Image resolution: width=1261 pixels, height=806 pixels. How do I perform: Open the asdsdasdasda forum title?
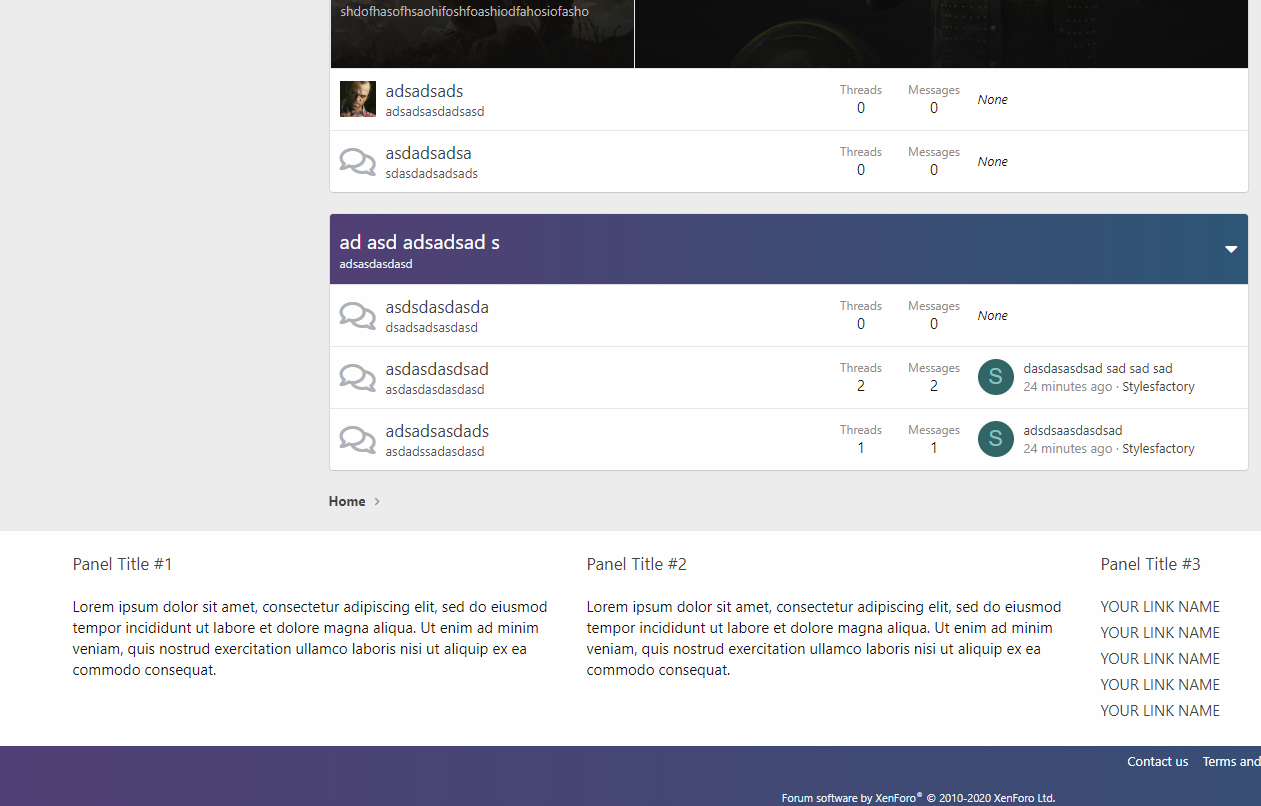coord(437,307)
